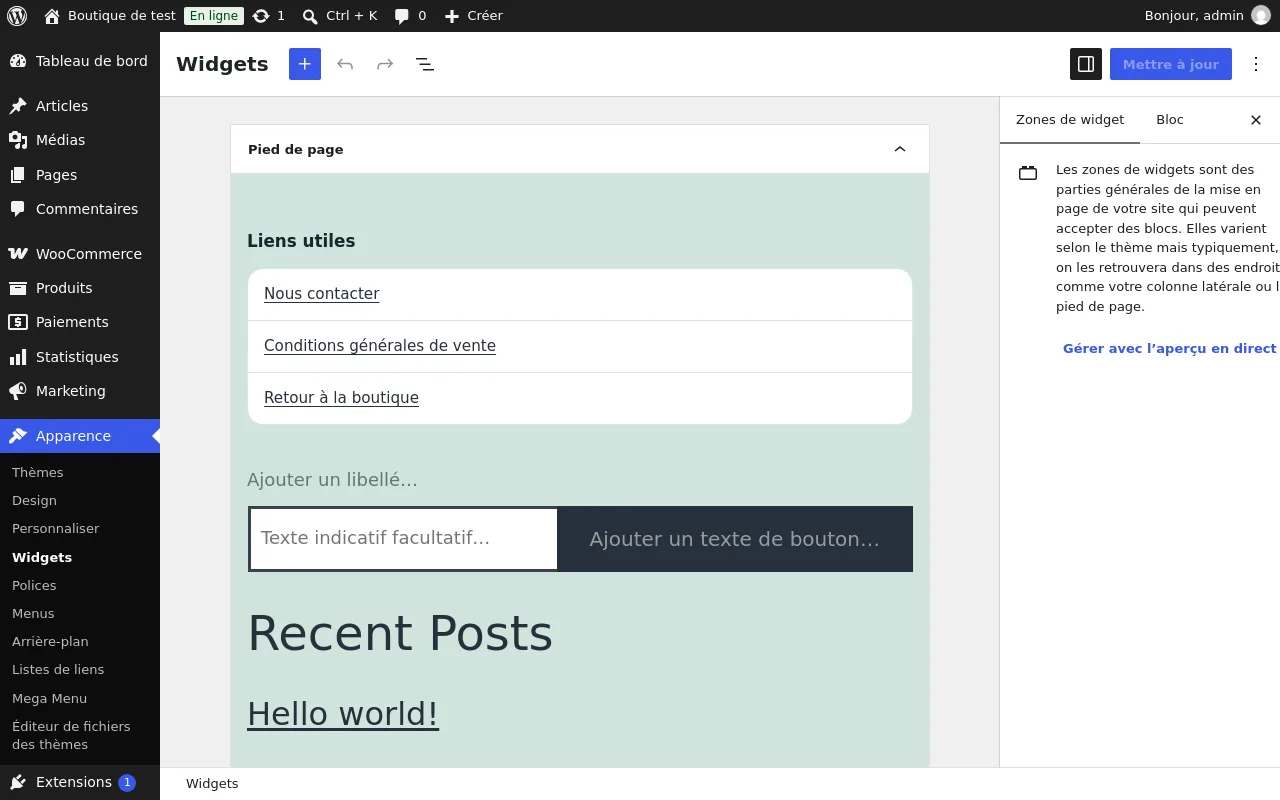The width and height of the screenshot is (1280, 800).
Task: Open the WooCommerce menu
Action: [80, 254]
